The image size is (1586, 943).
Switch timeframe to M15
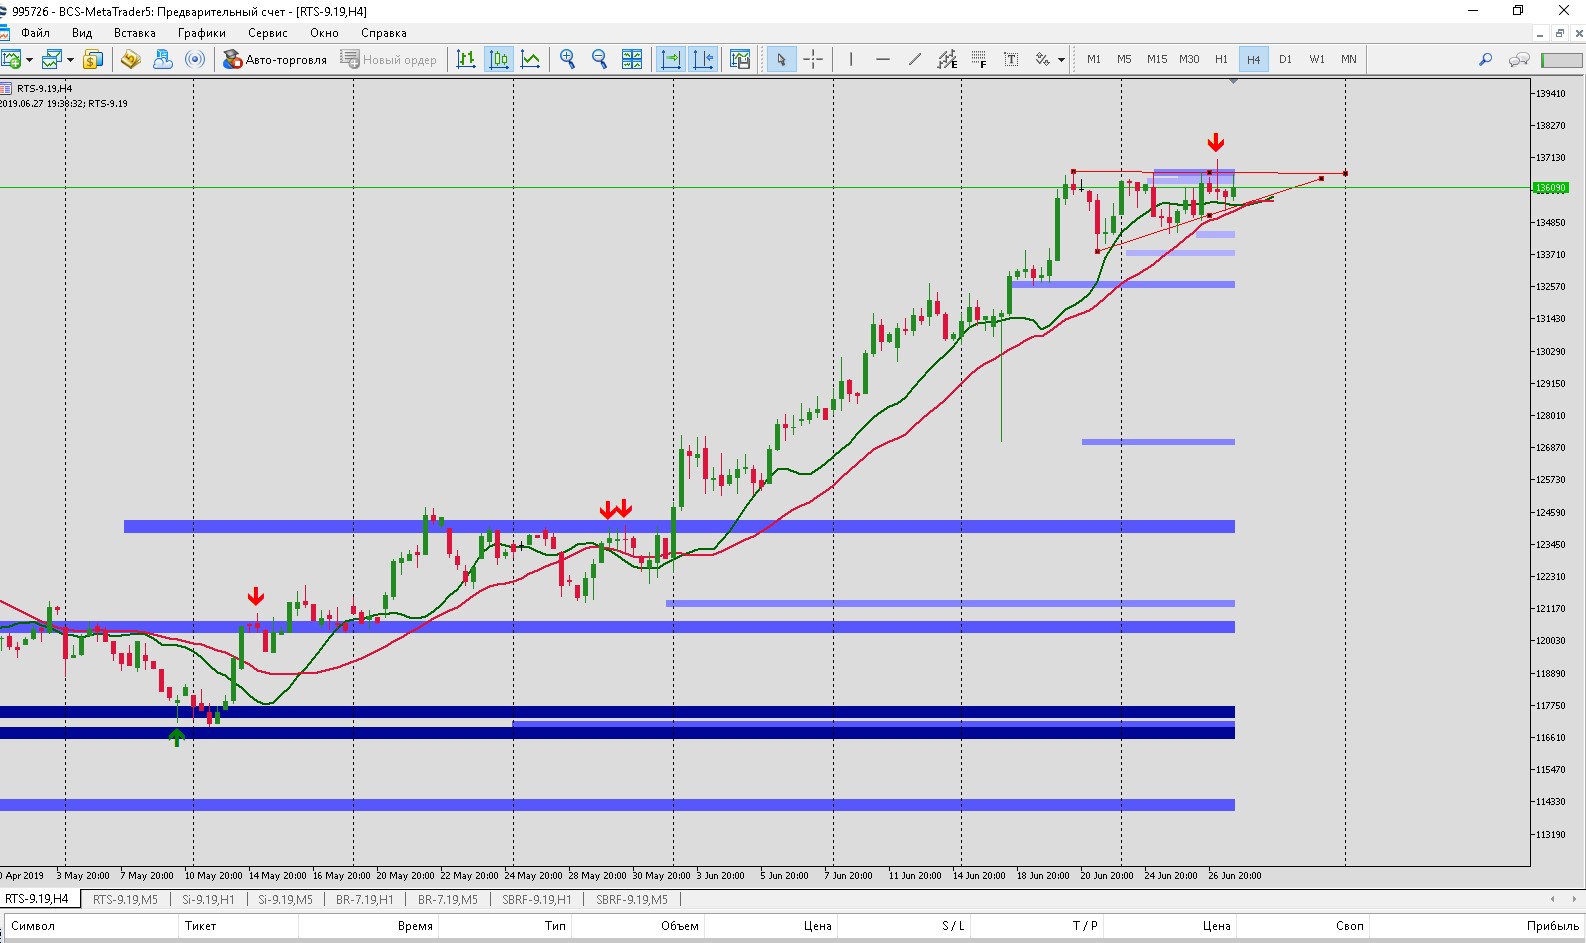point(1157,60)
